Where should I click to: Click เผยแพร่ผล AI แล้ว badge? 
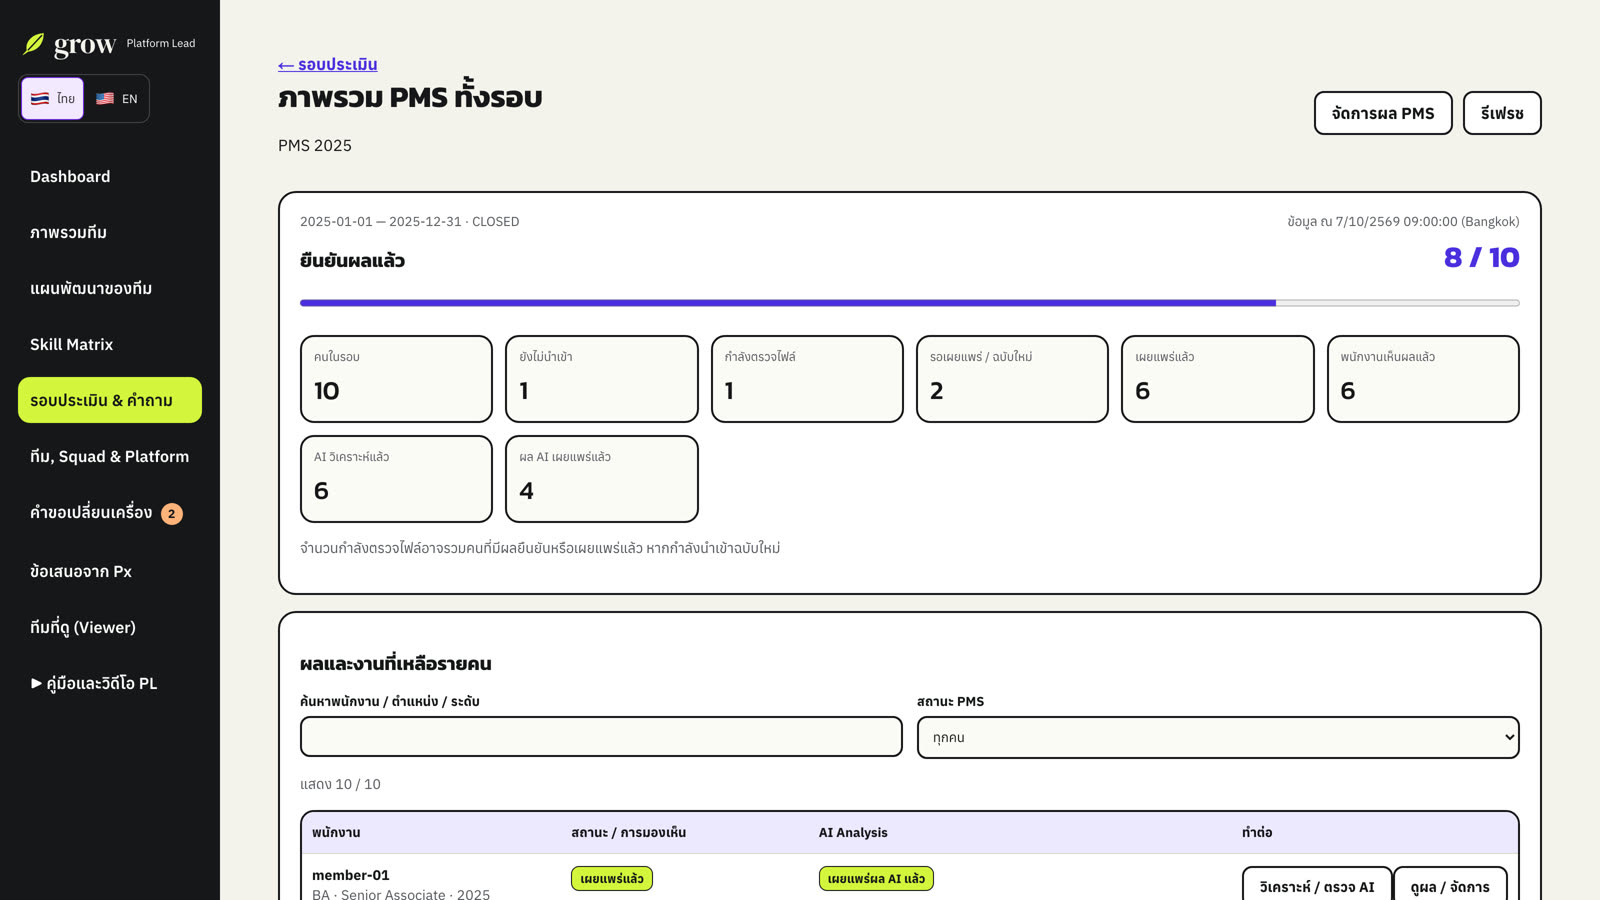pyautogui.click(x=876, y=879)
